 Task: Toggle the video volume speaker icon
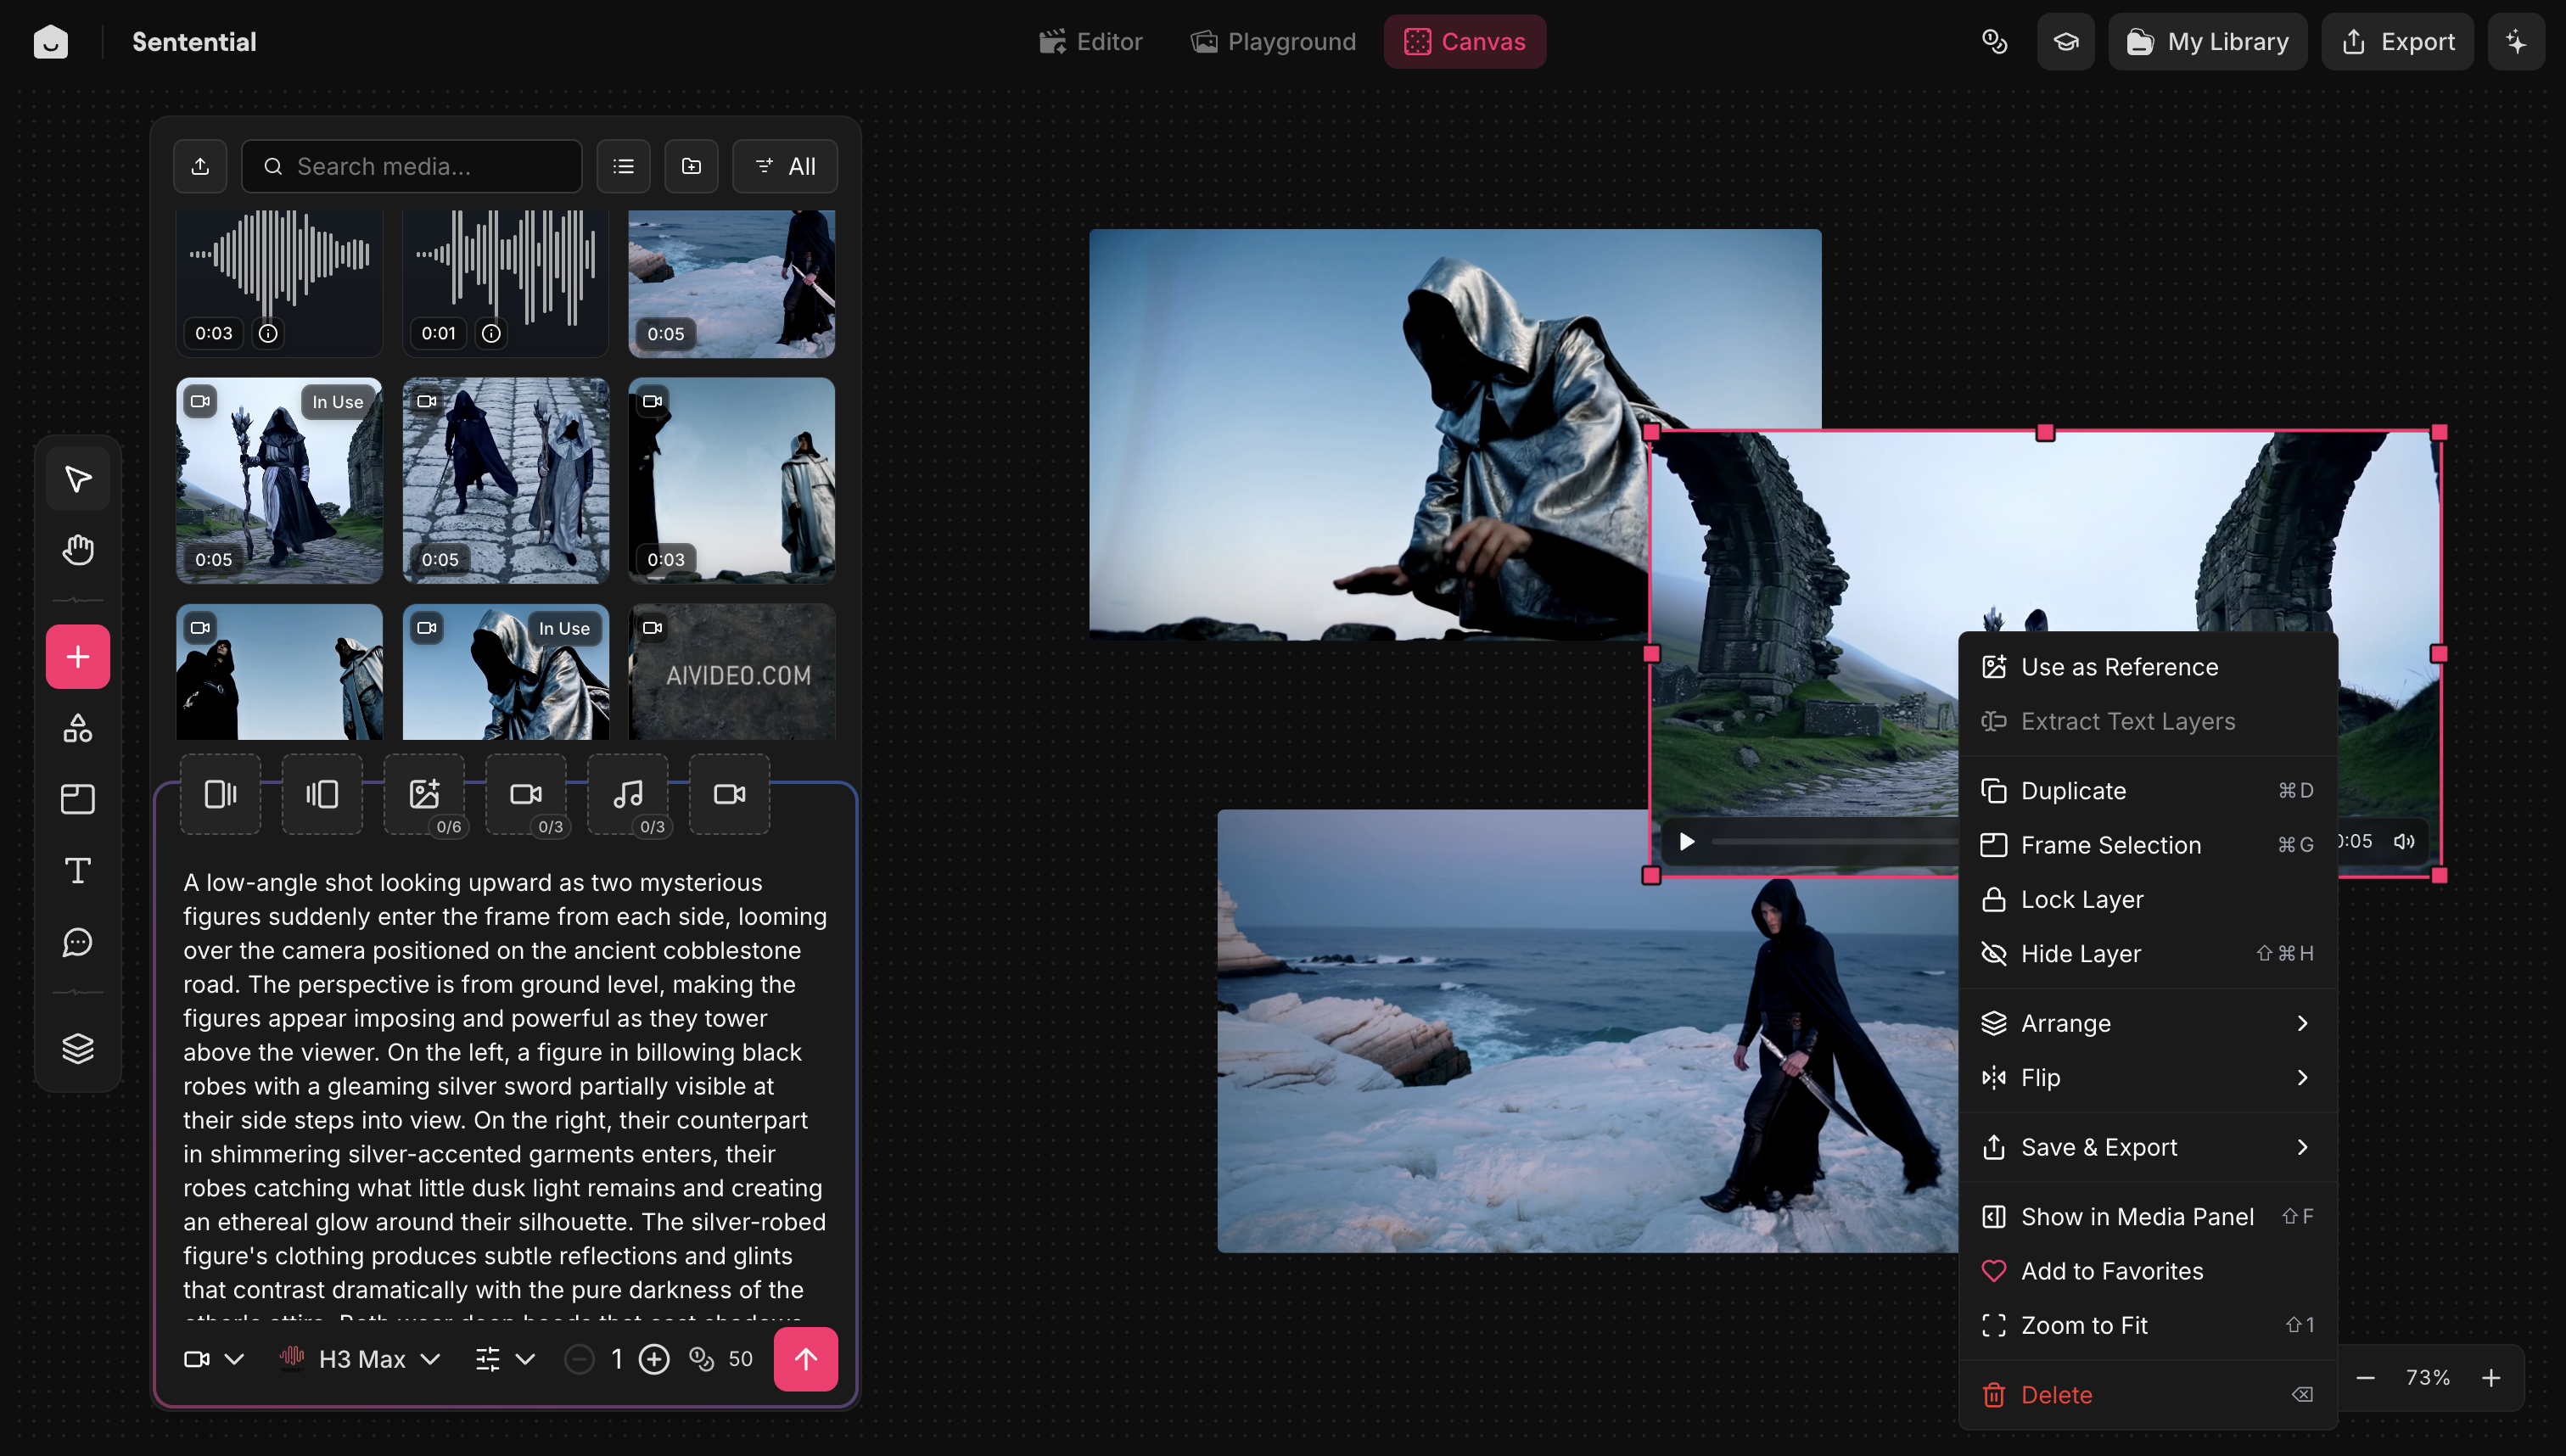tap(2404, 841)
